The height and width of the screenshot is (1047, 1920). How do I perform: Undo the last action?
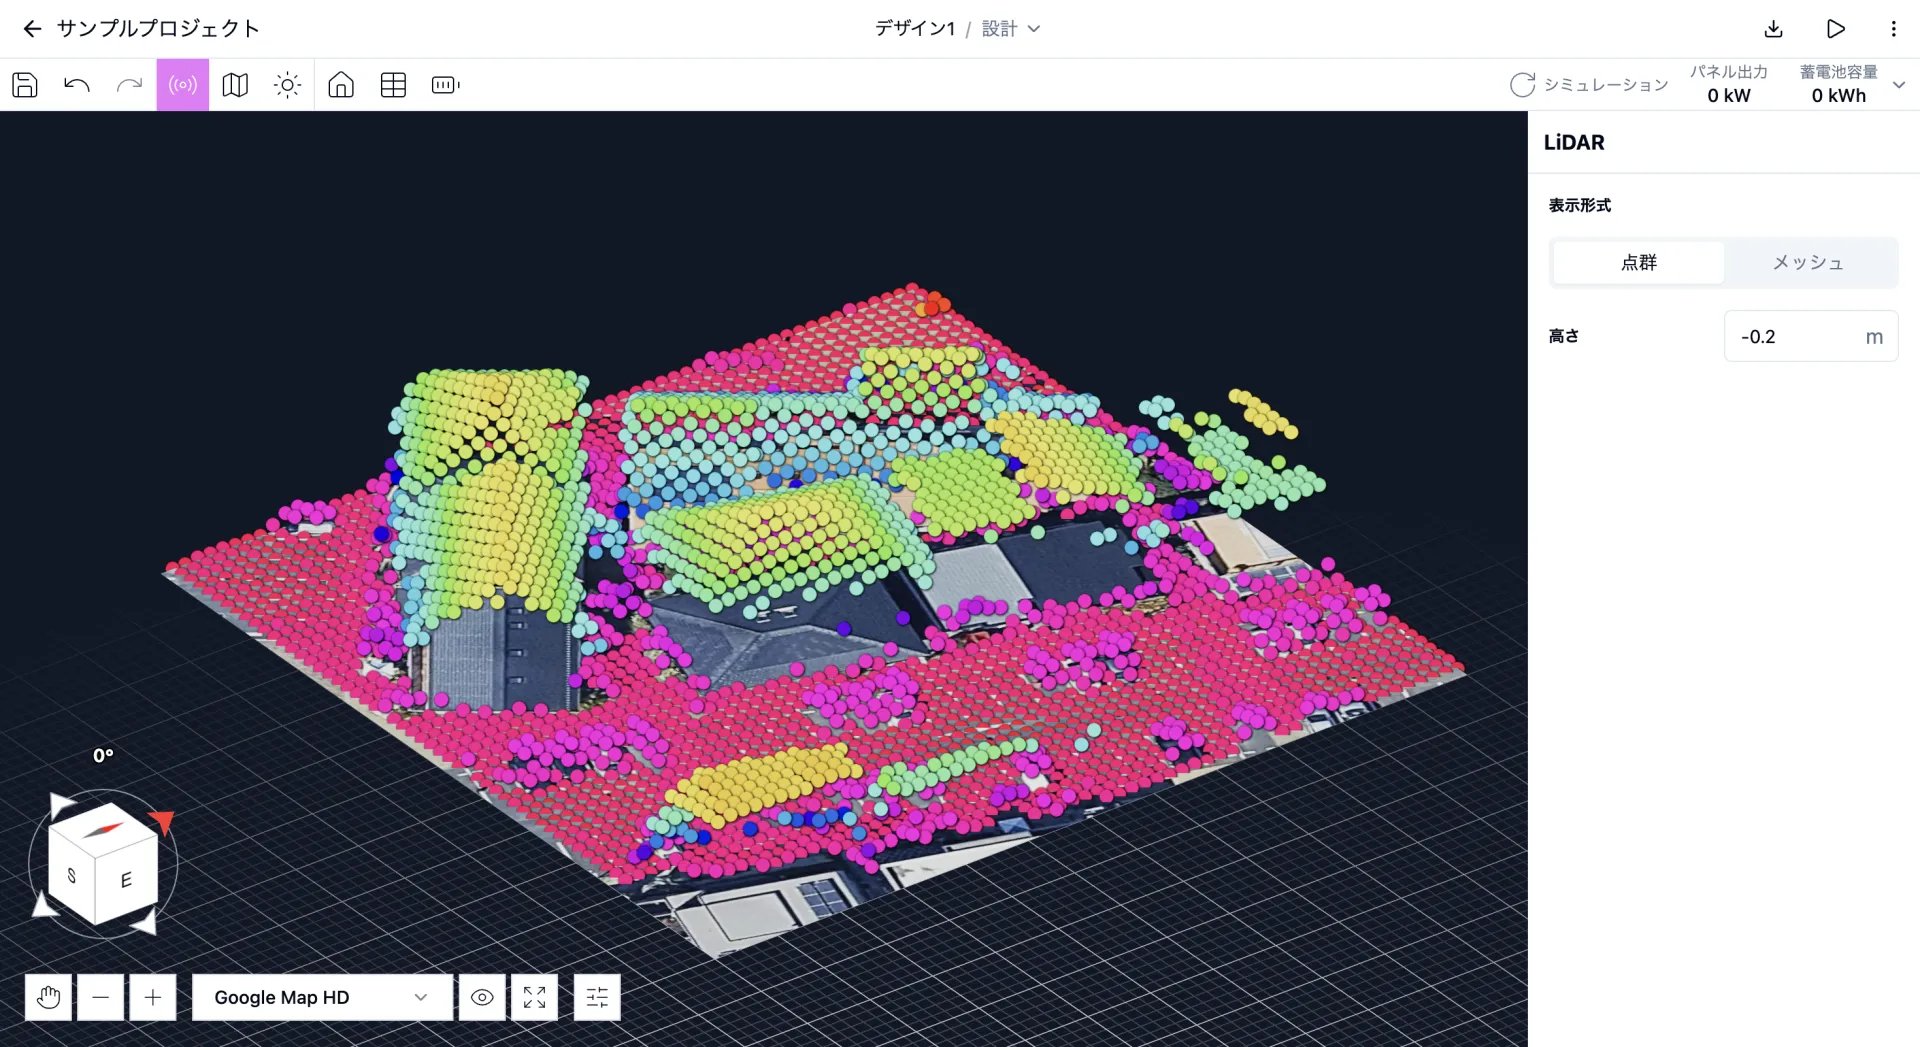tap(77, 85)
